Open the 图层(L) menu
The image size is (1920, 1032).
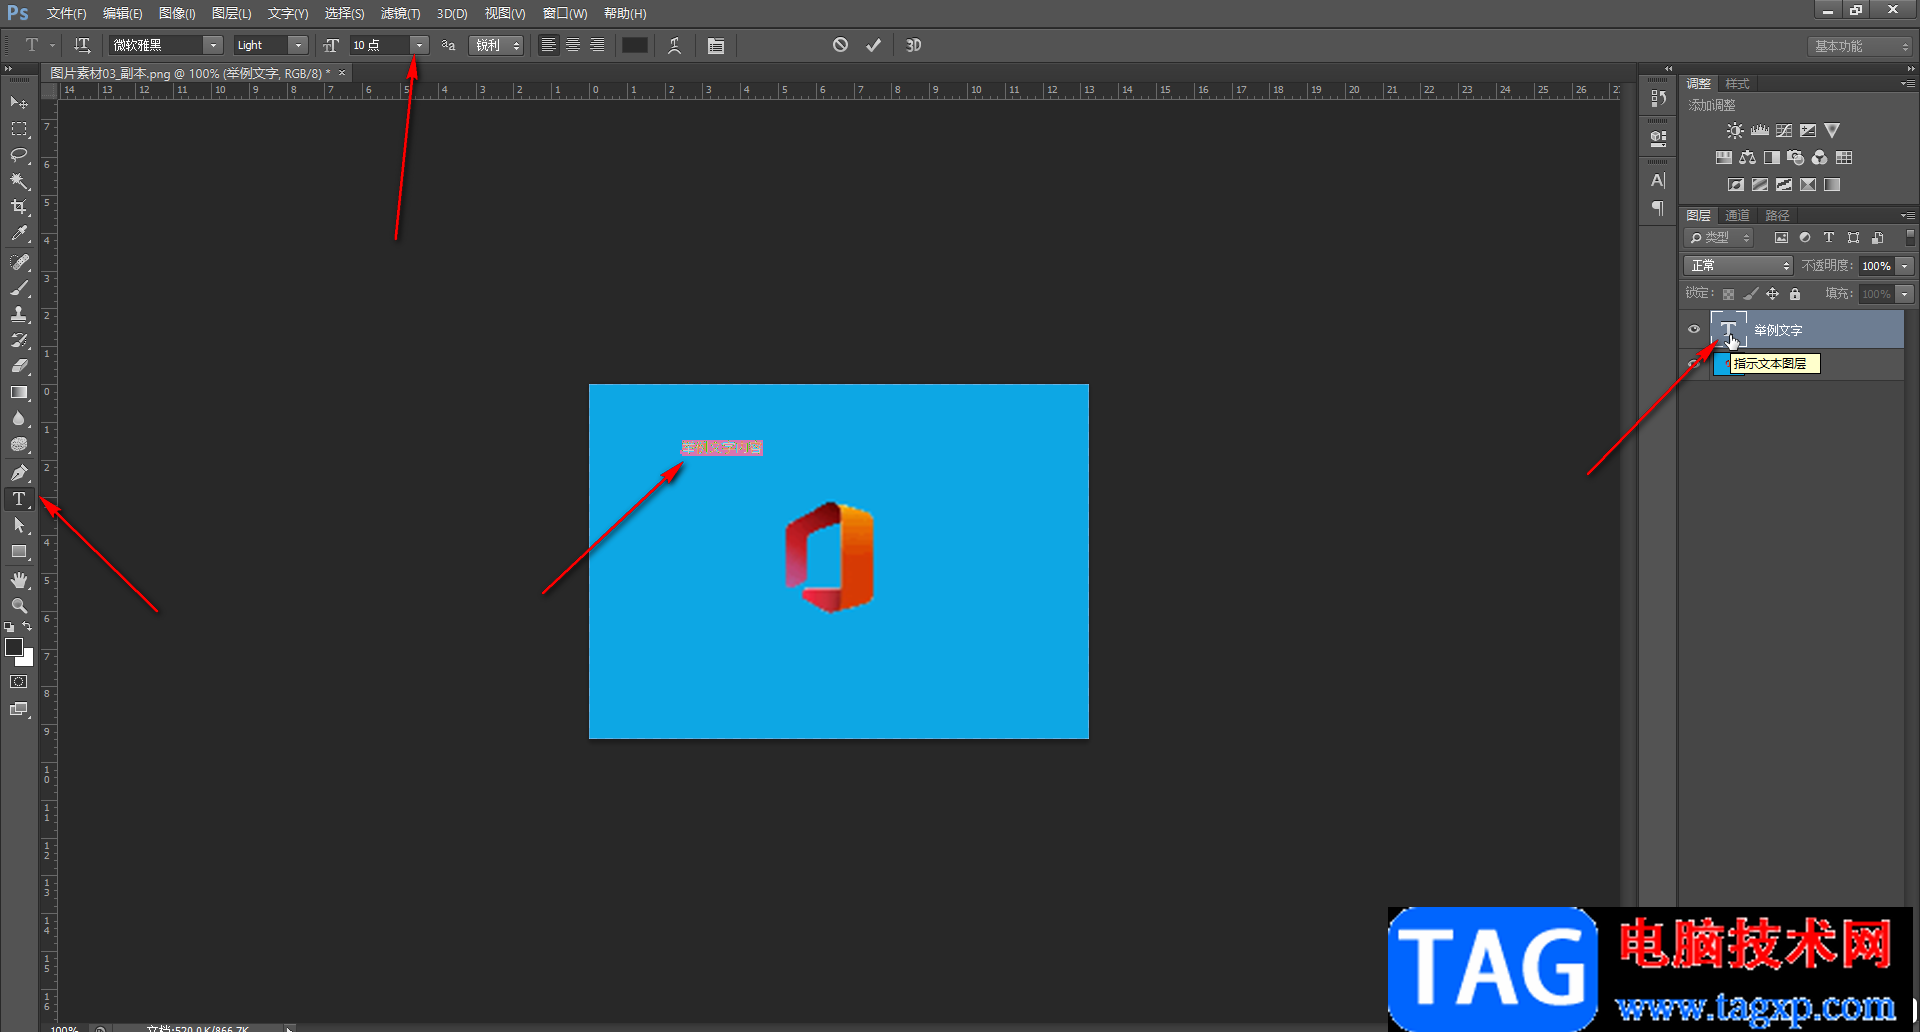(231, 13)
